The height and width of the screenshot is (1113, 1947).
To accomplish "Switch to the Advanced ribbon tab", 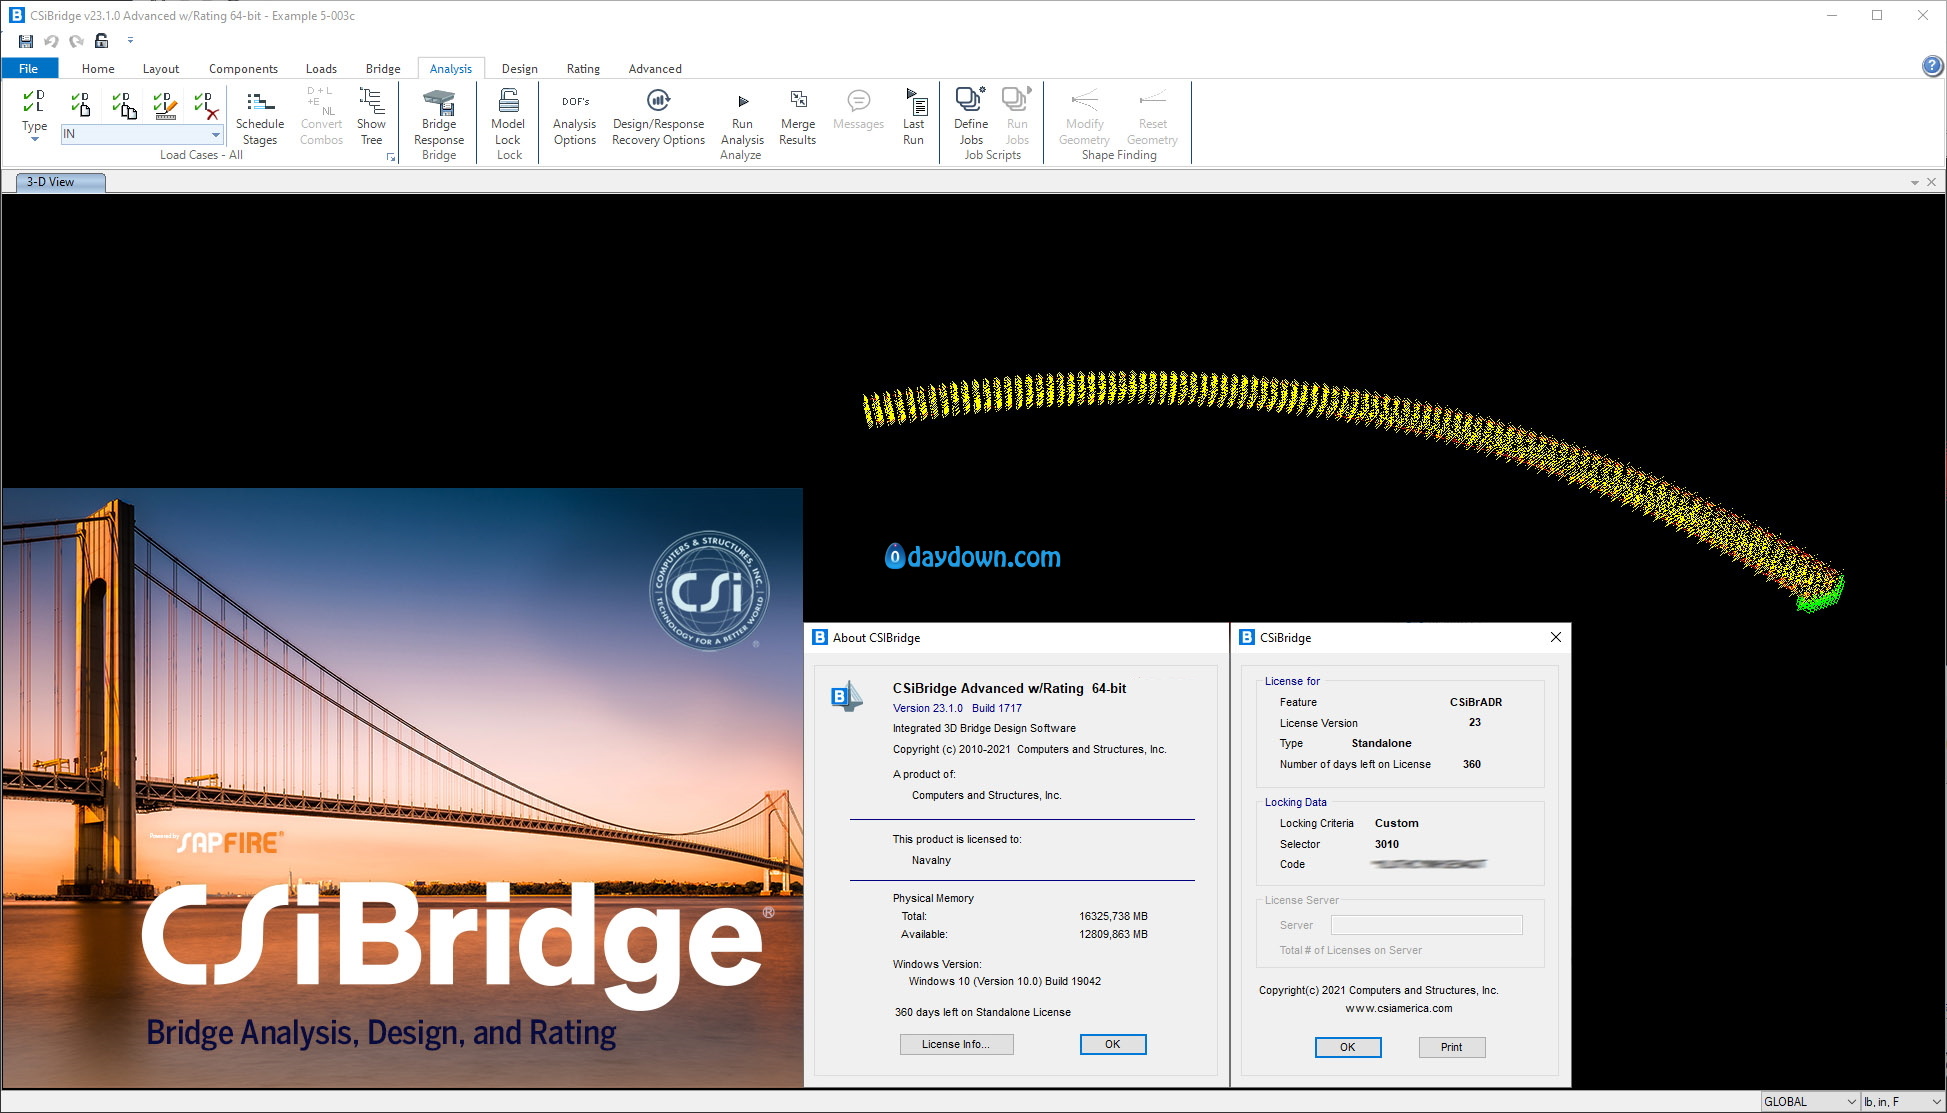I will point(655,68).
